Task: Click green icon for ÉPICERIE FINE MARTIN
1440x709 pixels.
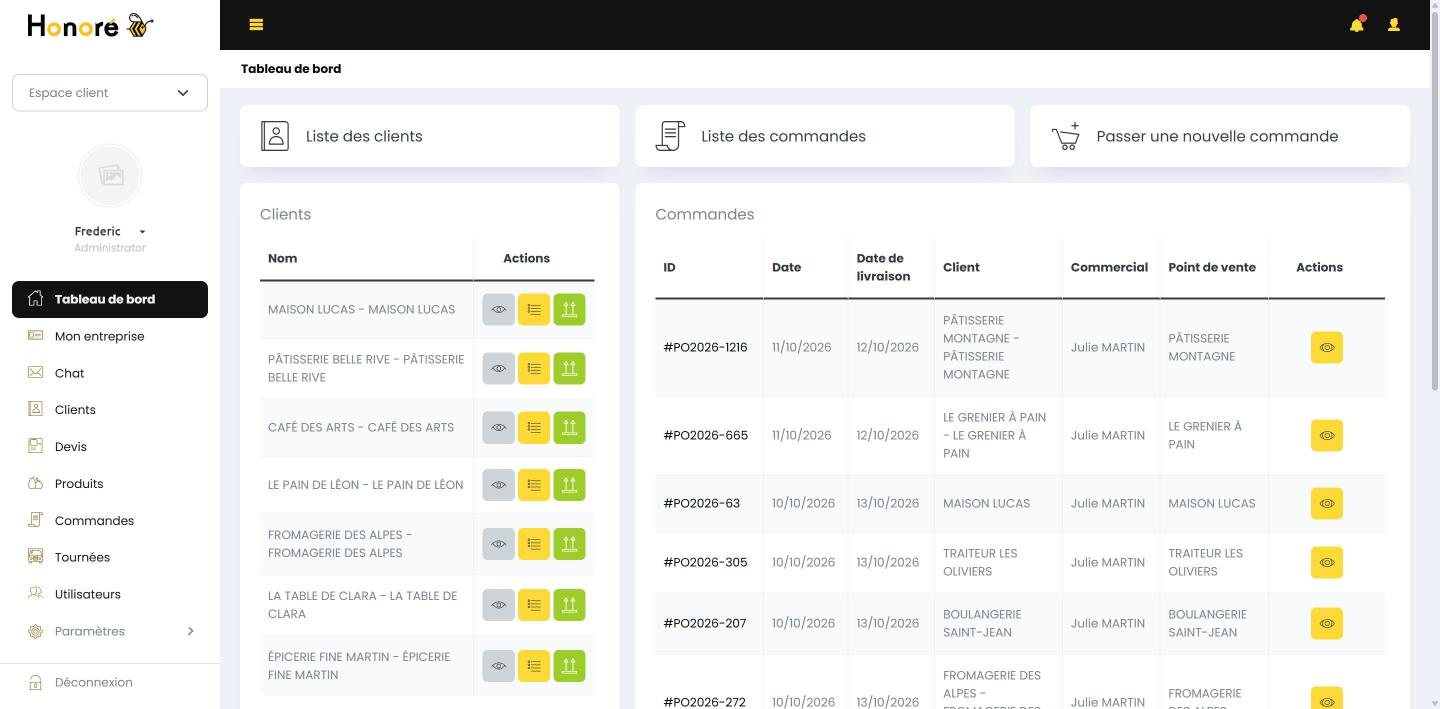Action: click(x=569, y=666)
